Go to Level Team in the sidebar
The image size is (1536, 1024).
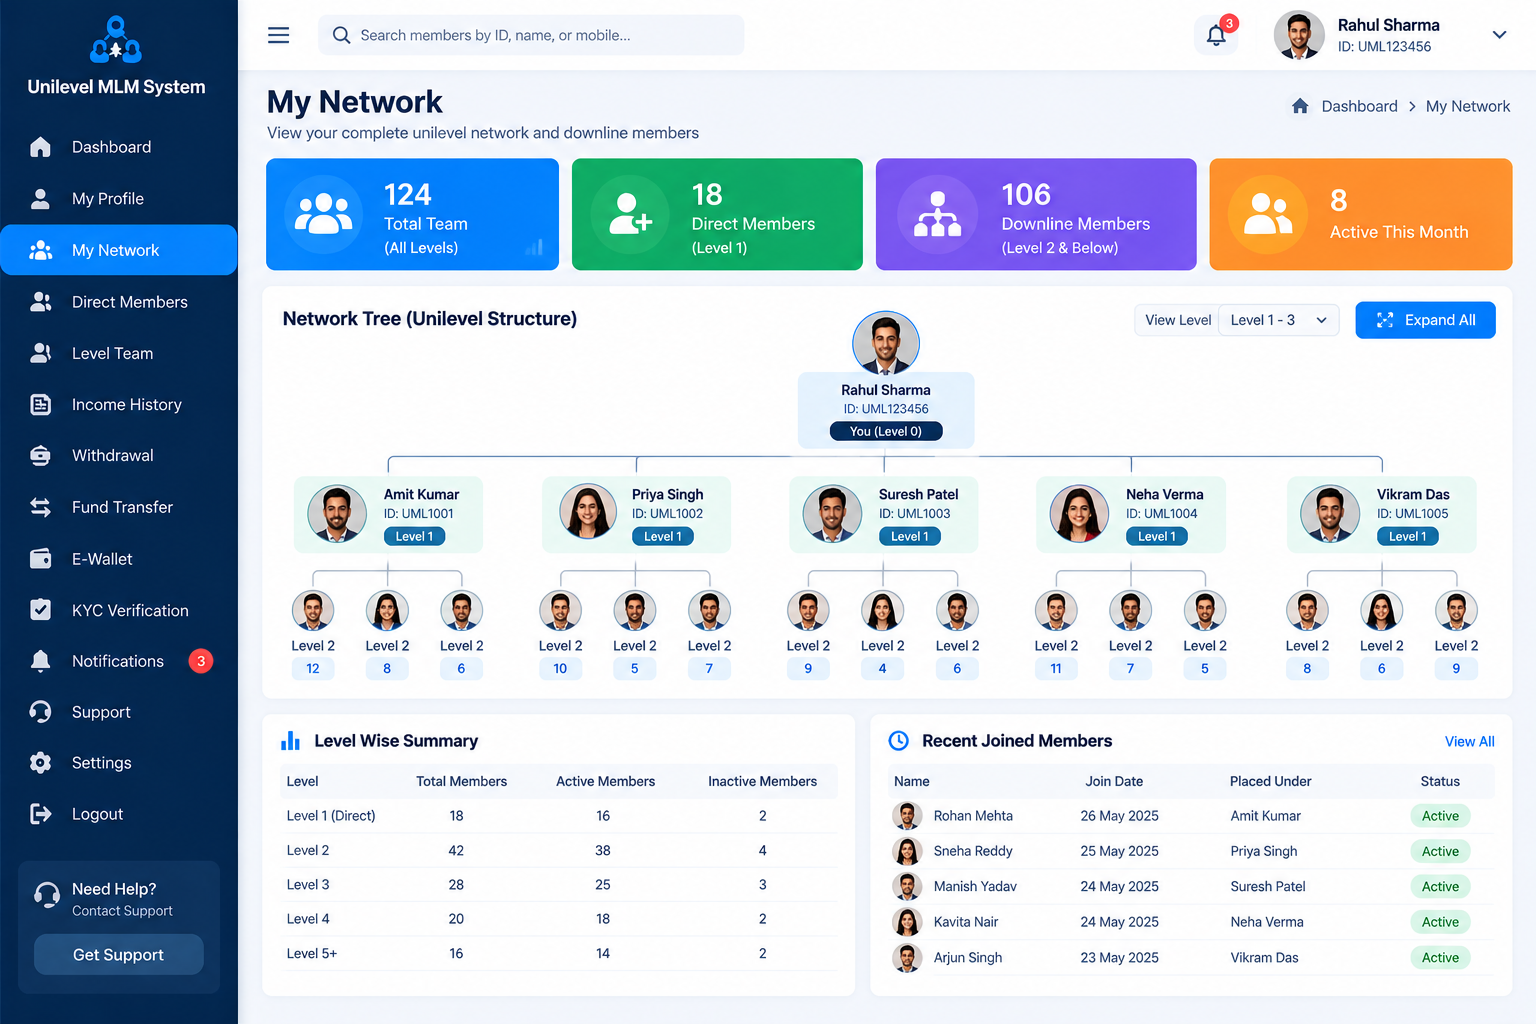click(119, 353)
